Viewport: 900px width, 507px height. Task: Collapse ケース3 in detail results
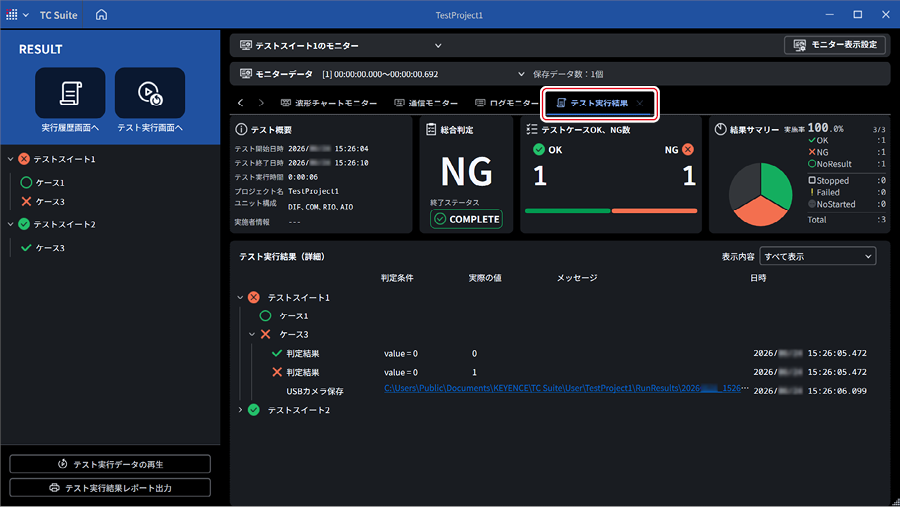pos(251,334)
